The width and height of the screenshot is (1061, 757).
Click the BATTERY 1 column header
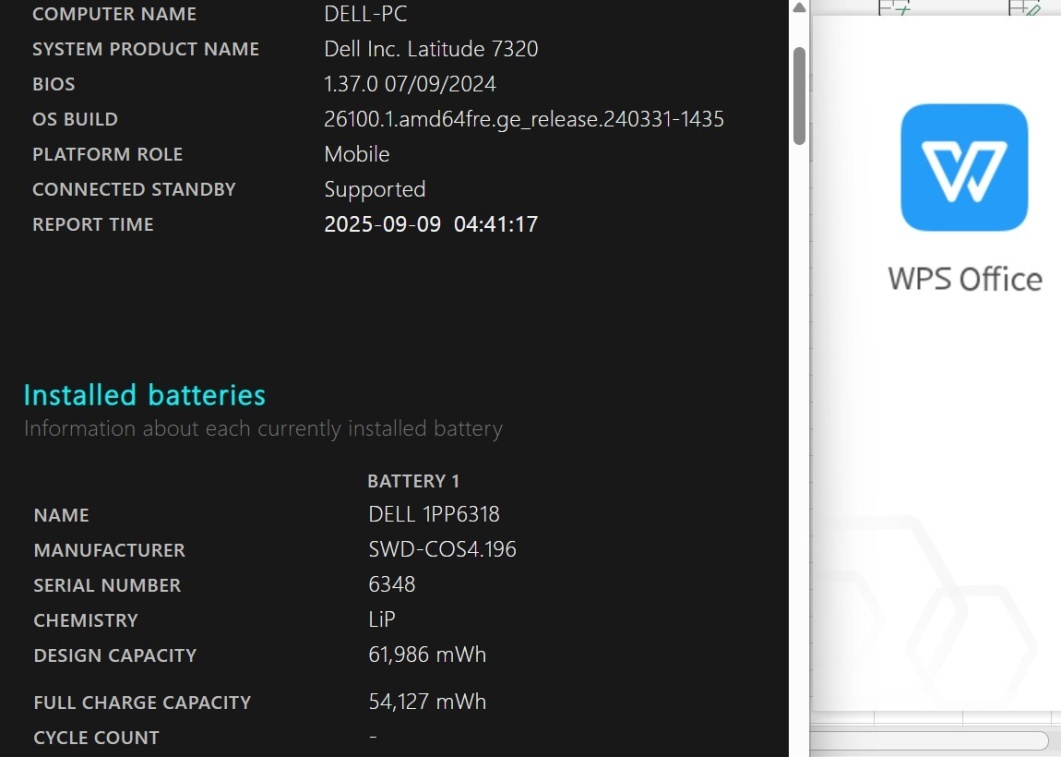413,482
